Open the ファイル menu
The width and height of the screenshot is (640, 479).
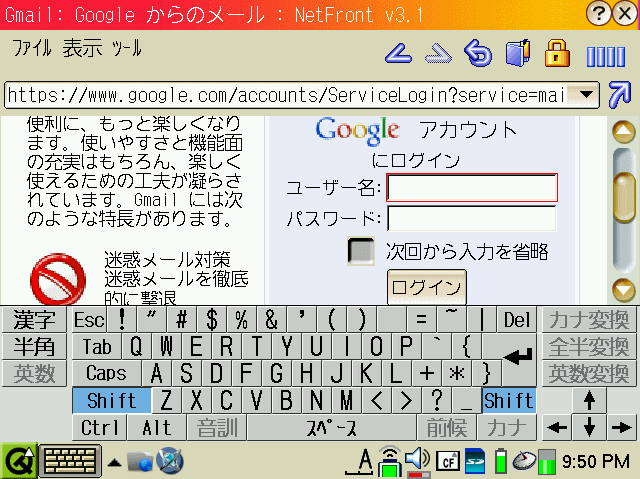point(32,48)
